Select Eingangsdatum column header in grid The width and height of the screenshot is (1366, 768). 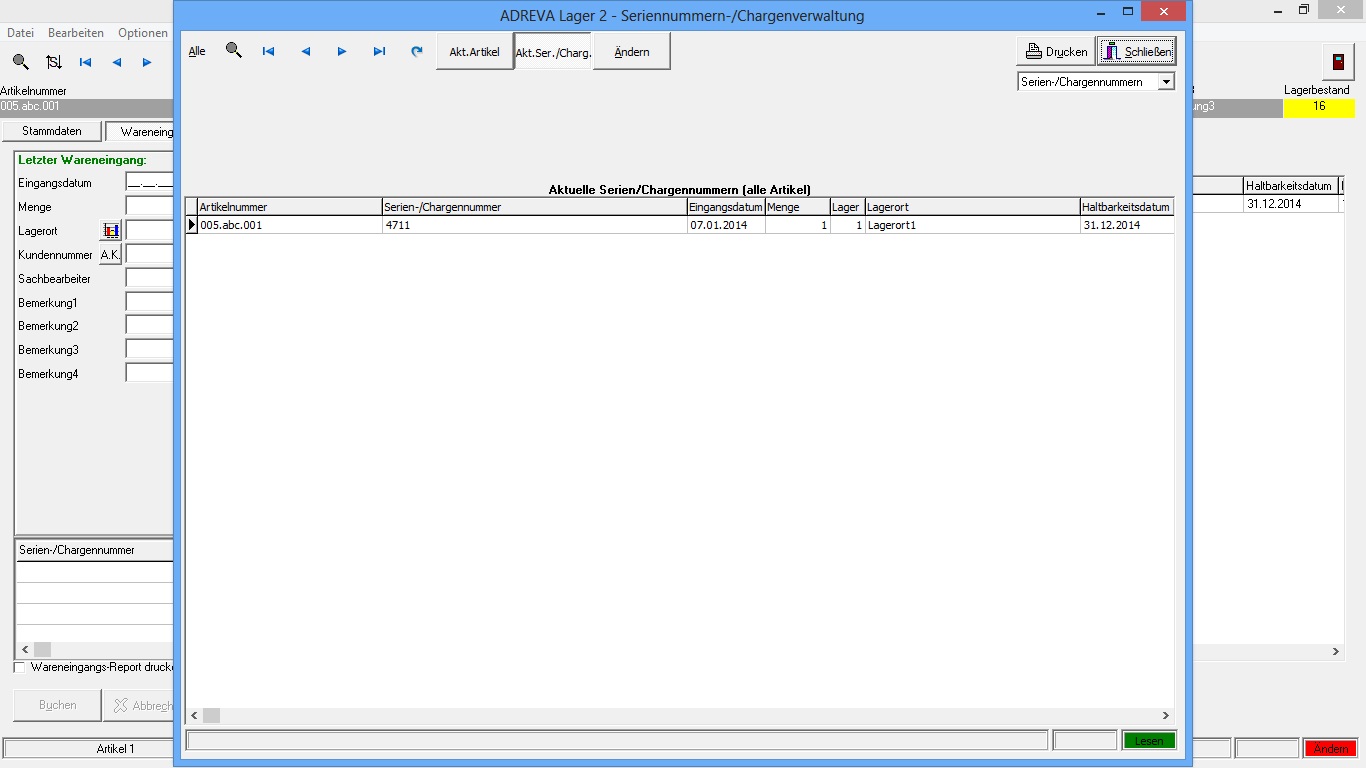click(x=726, y=207)
